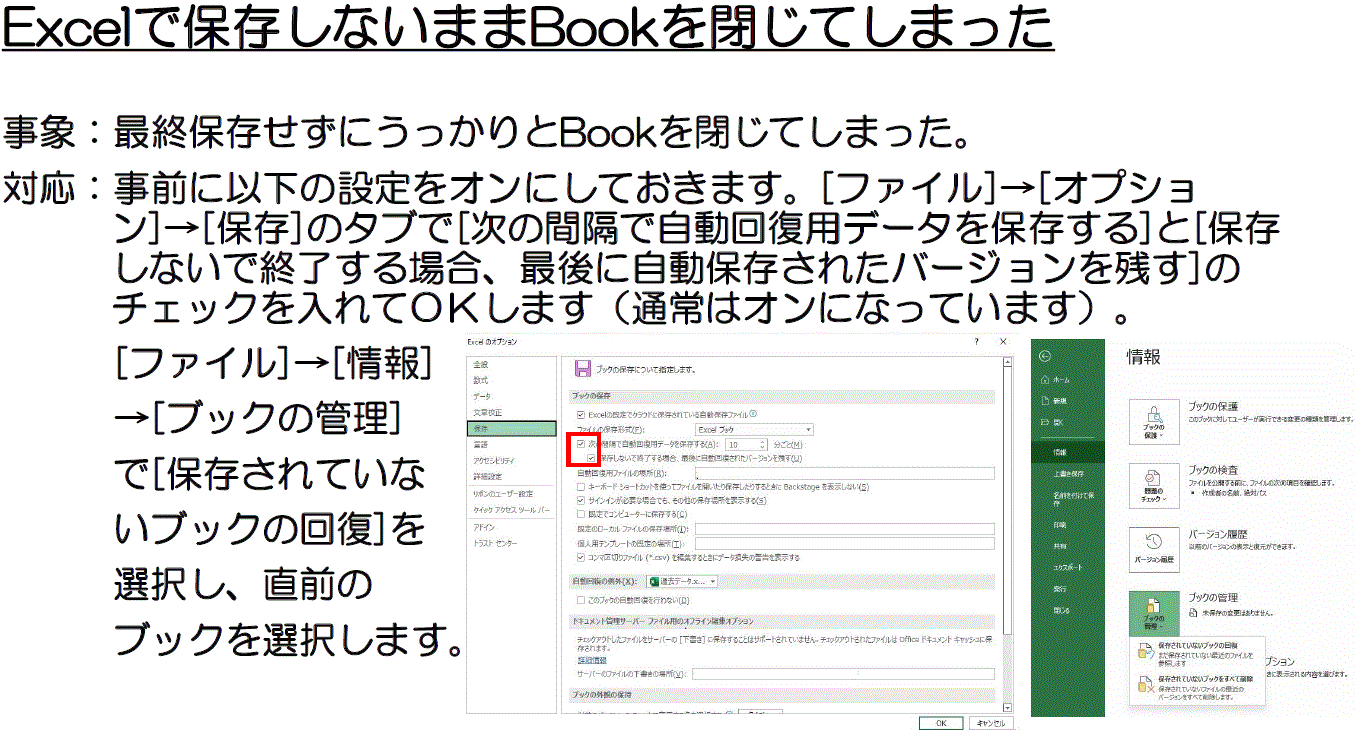The height and width of the screenshot is (730, 1359).
Task: Click scrollbar down arrow in options dialog
Action: tap(1007, 708)
